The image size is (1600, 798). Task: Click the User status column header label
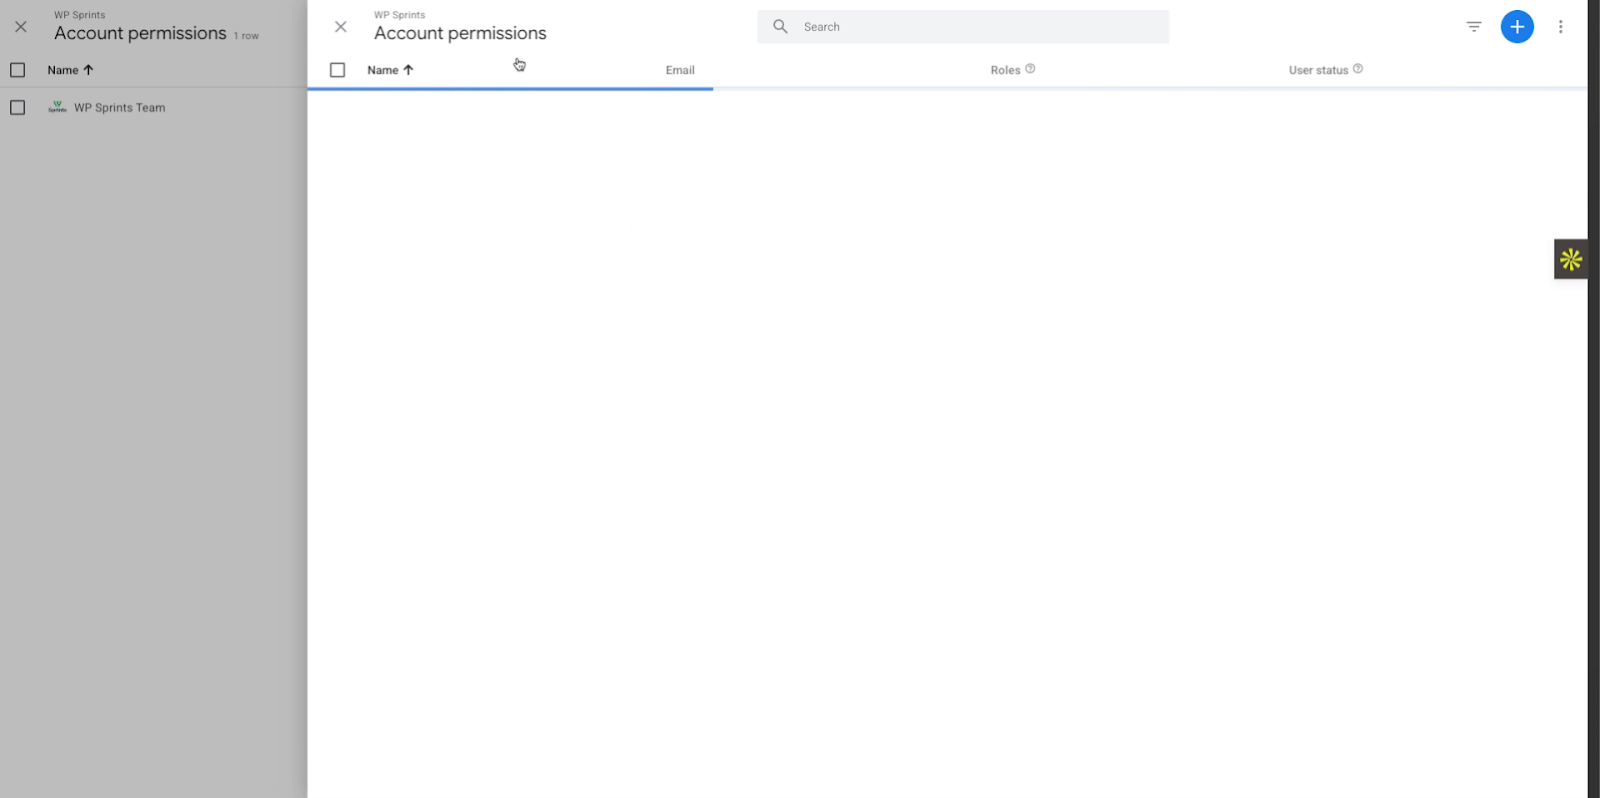click(1318, 70)
